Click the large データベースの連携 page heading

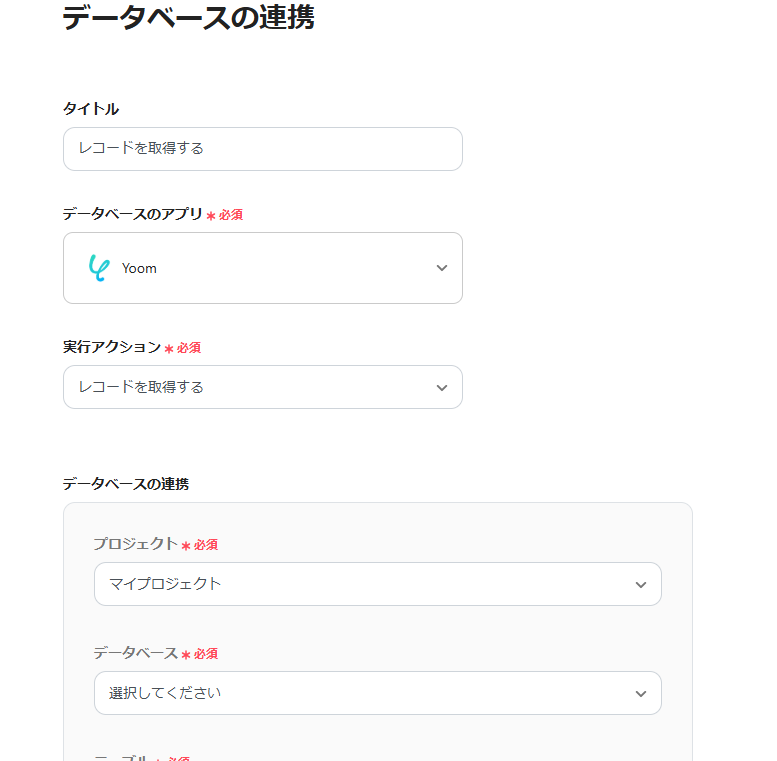[x=188, y=17]
